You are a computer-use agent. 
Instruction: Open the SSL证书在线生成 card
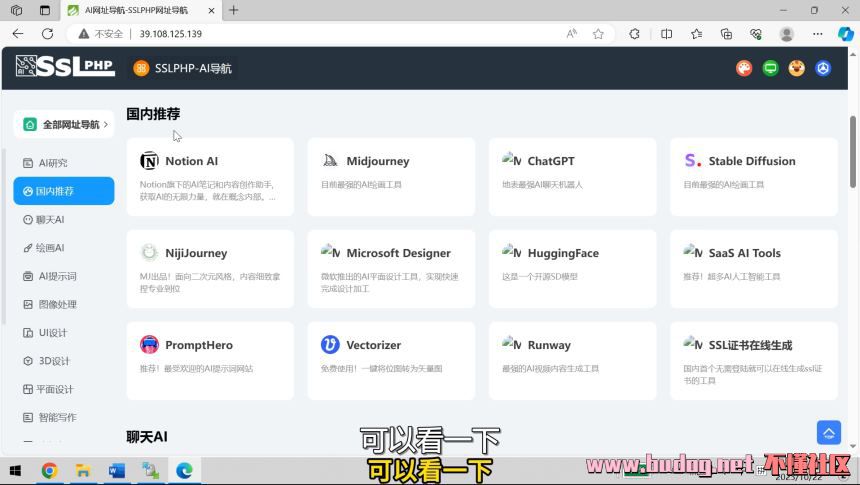coord(753,360)
